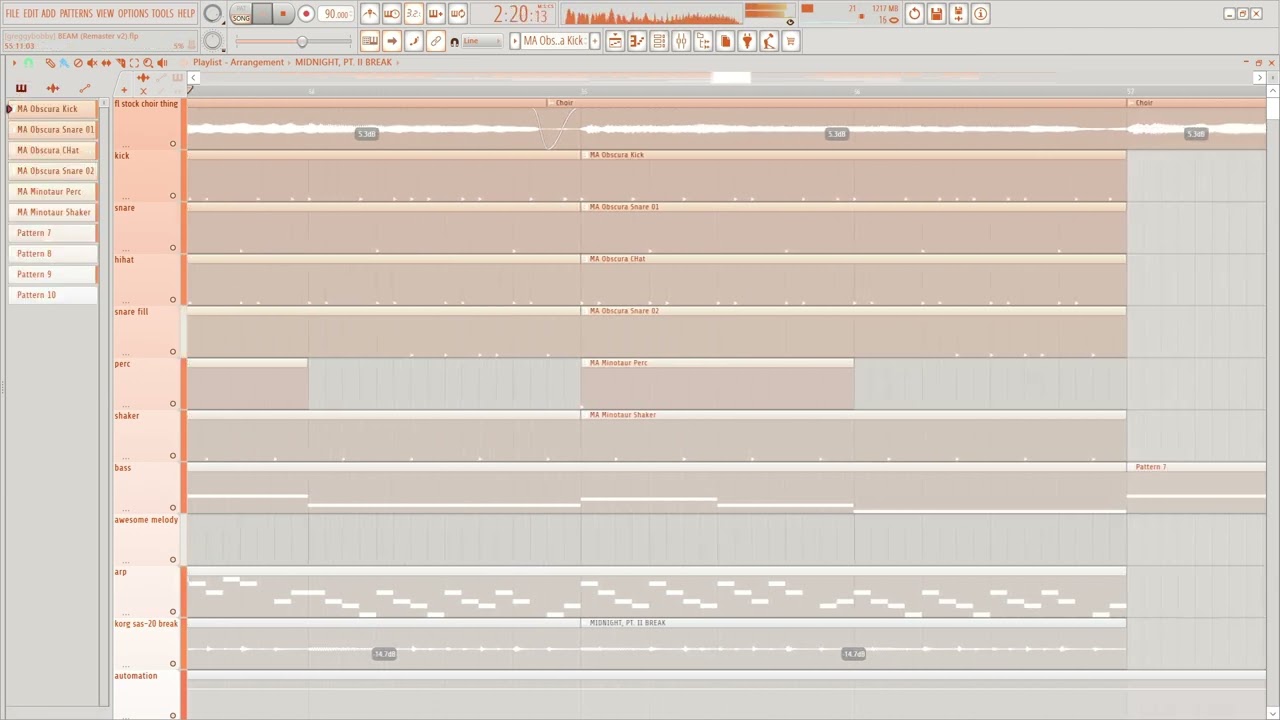The height and width of the screenshot is (720, 1280).
Task: Click the master pitch knob
Action: tap(213, 41)
